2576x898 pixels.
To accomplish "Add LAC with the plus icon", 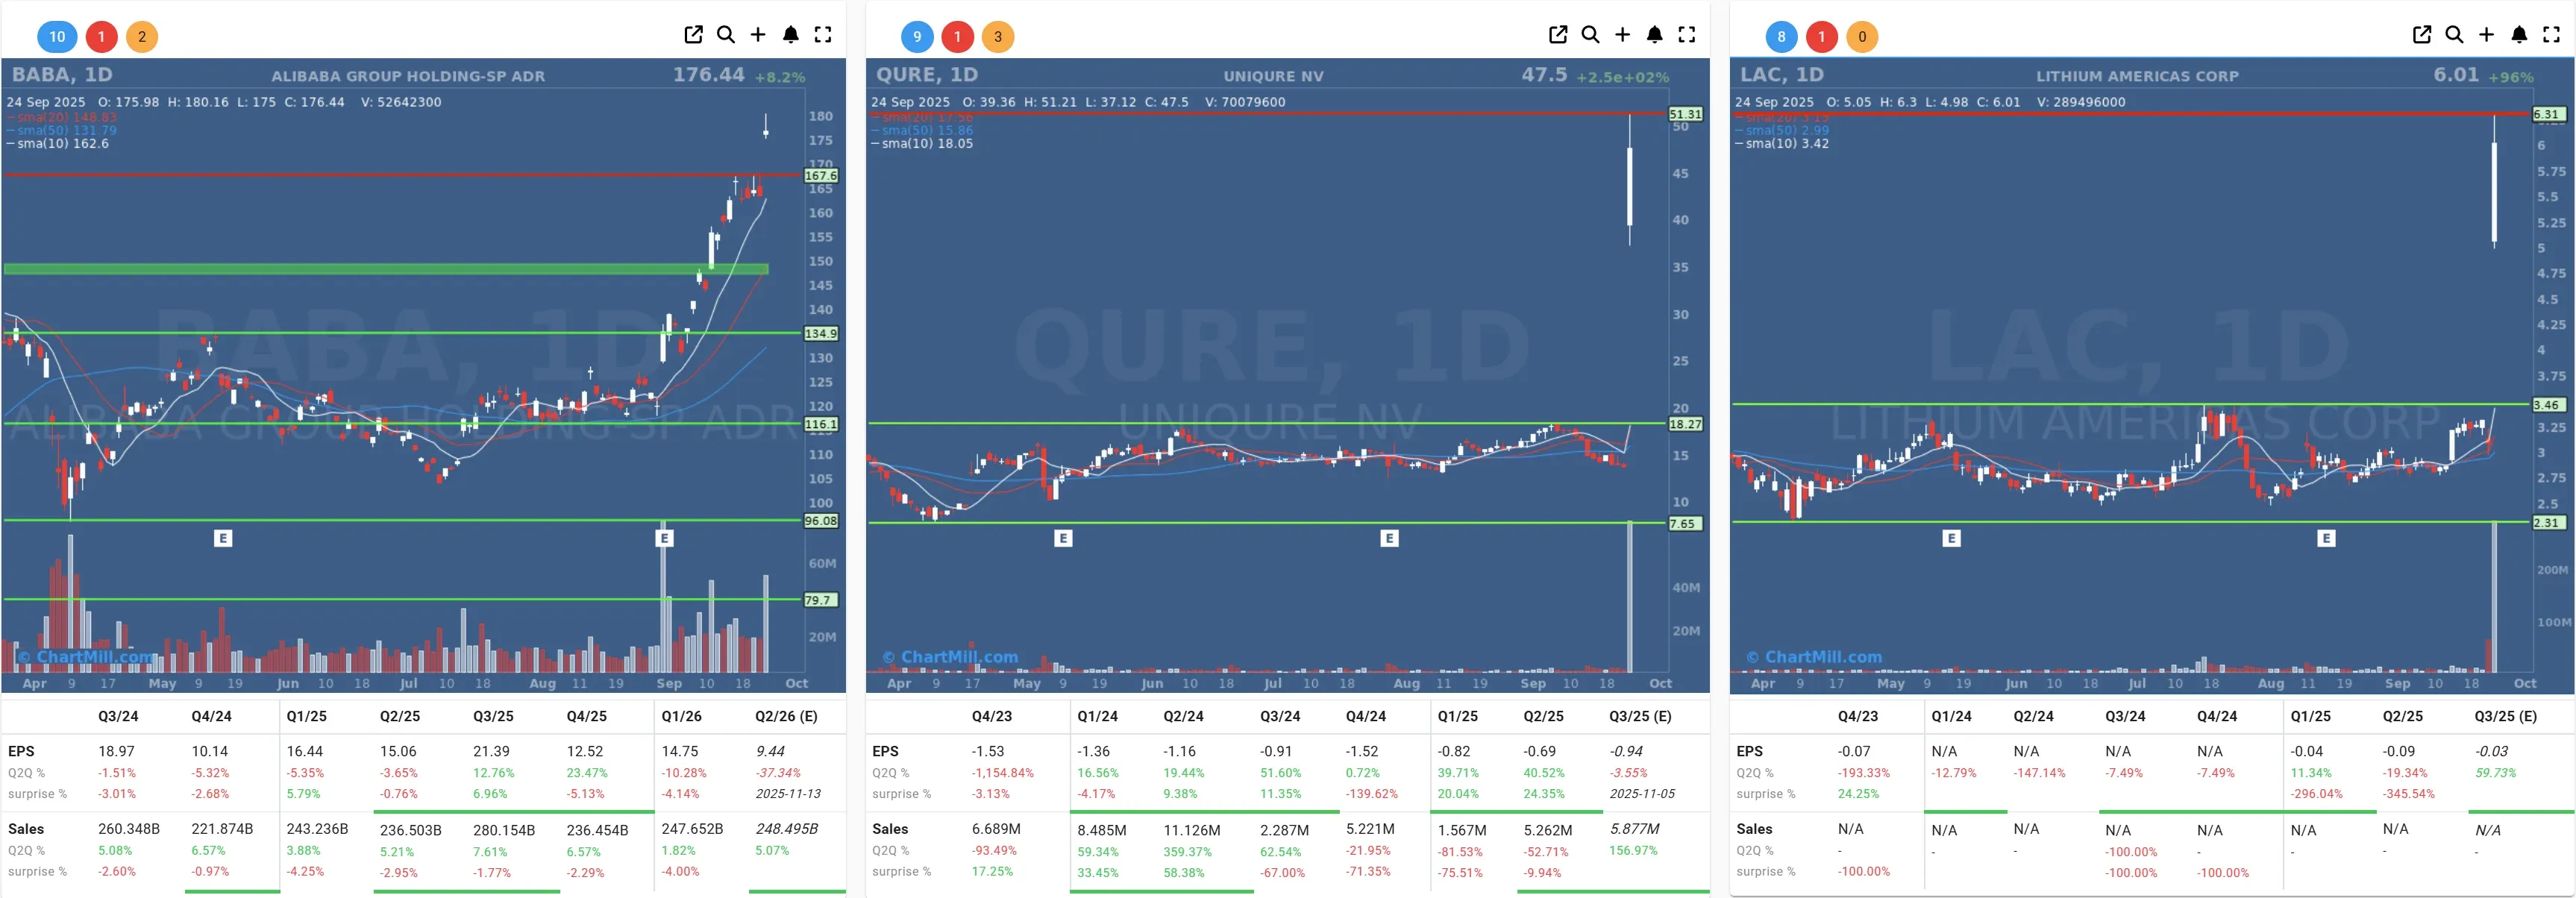I will pos(2486,35).
